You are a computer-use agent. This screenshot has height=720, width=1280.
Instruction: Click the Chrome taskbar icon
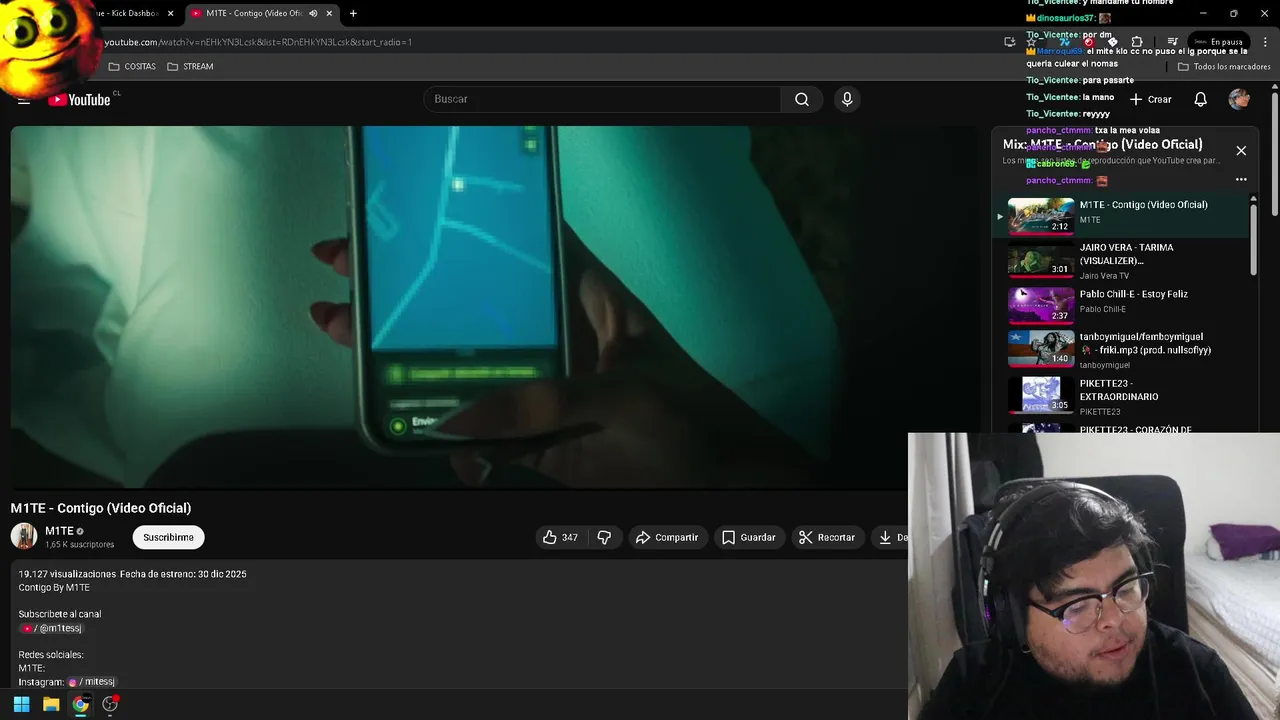click(80, 704)
